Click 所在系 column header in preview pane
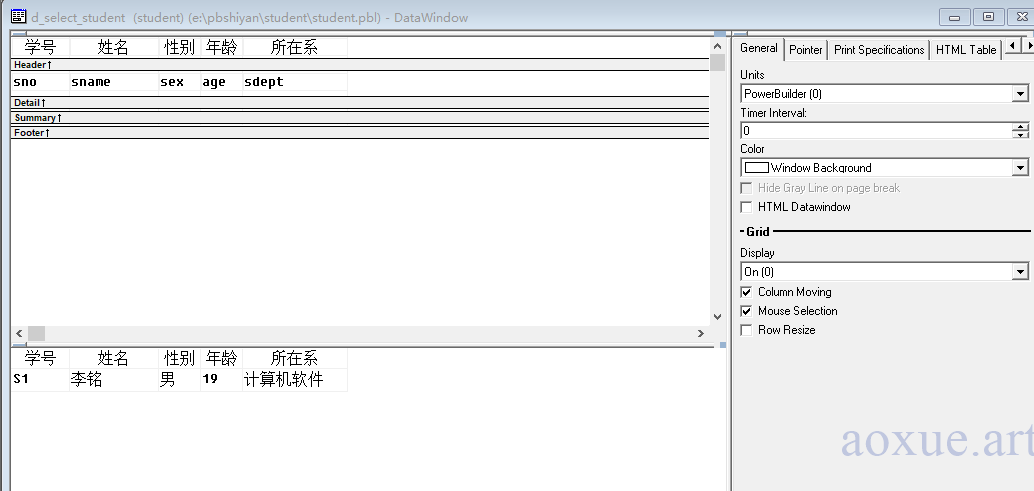Viewport: 1034px width, 491px height. click(295, 359)
